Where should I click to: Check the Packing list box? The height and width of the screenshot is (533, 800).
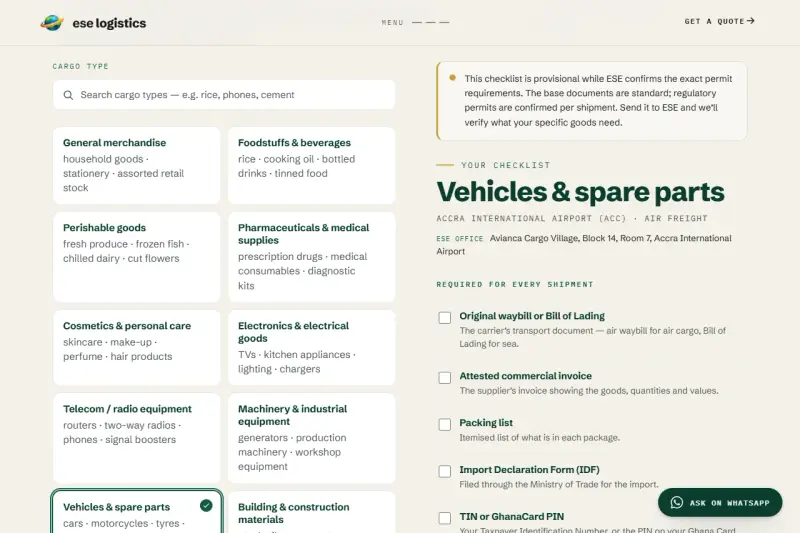click(445, 424)
